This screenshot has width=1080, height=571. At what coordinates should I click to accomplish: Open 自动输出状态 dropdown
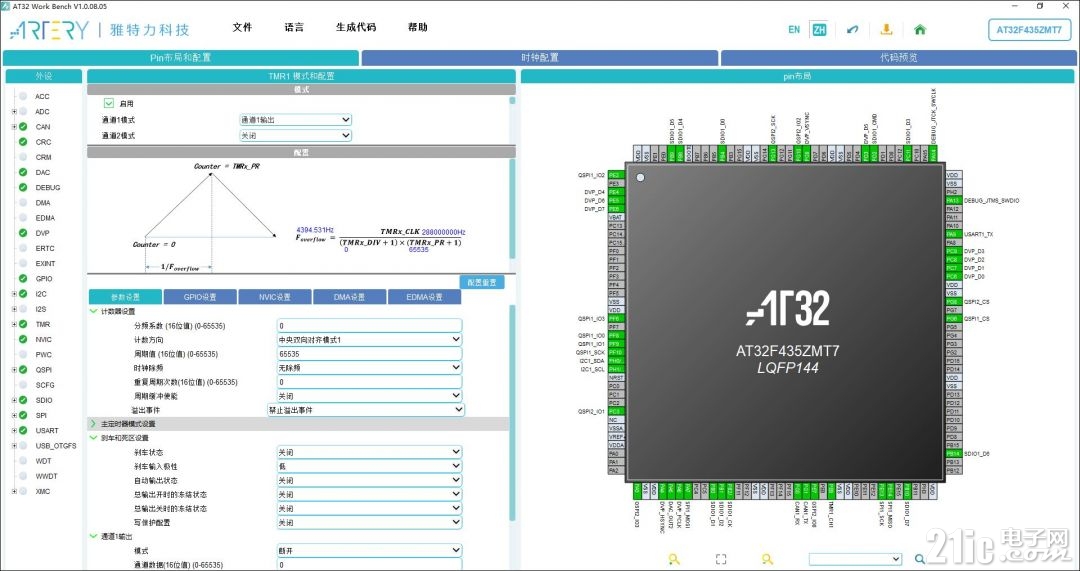369,480
